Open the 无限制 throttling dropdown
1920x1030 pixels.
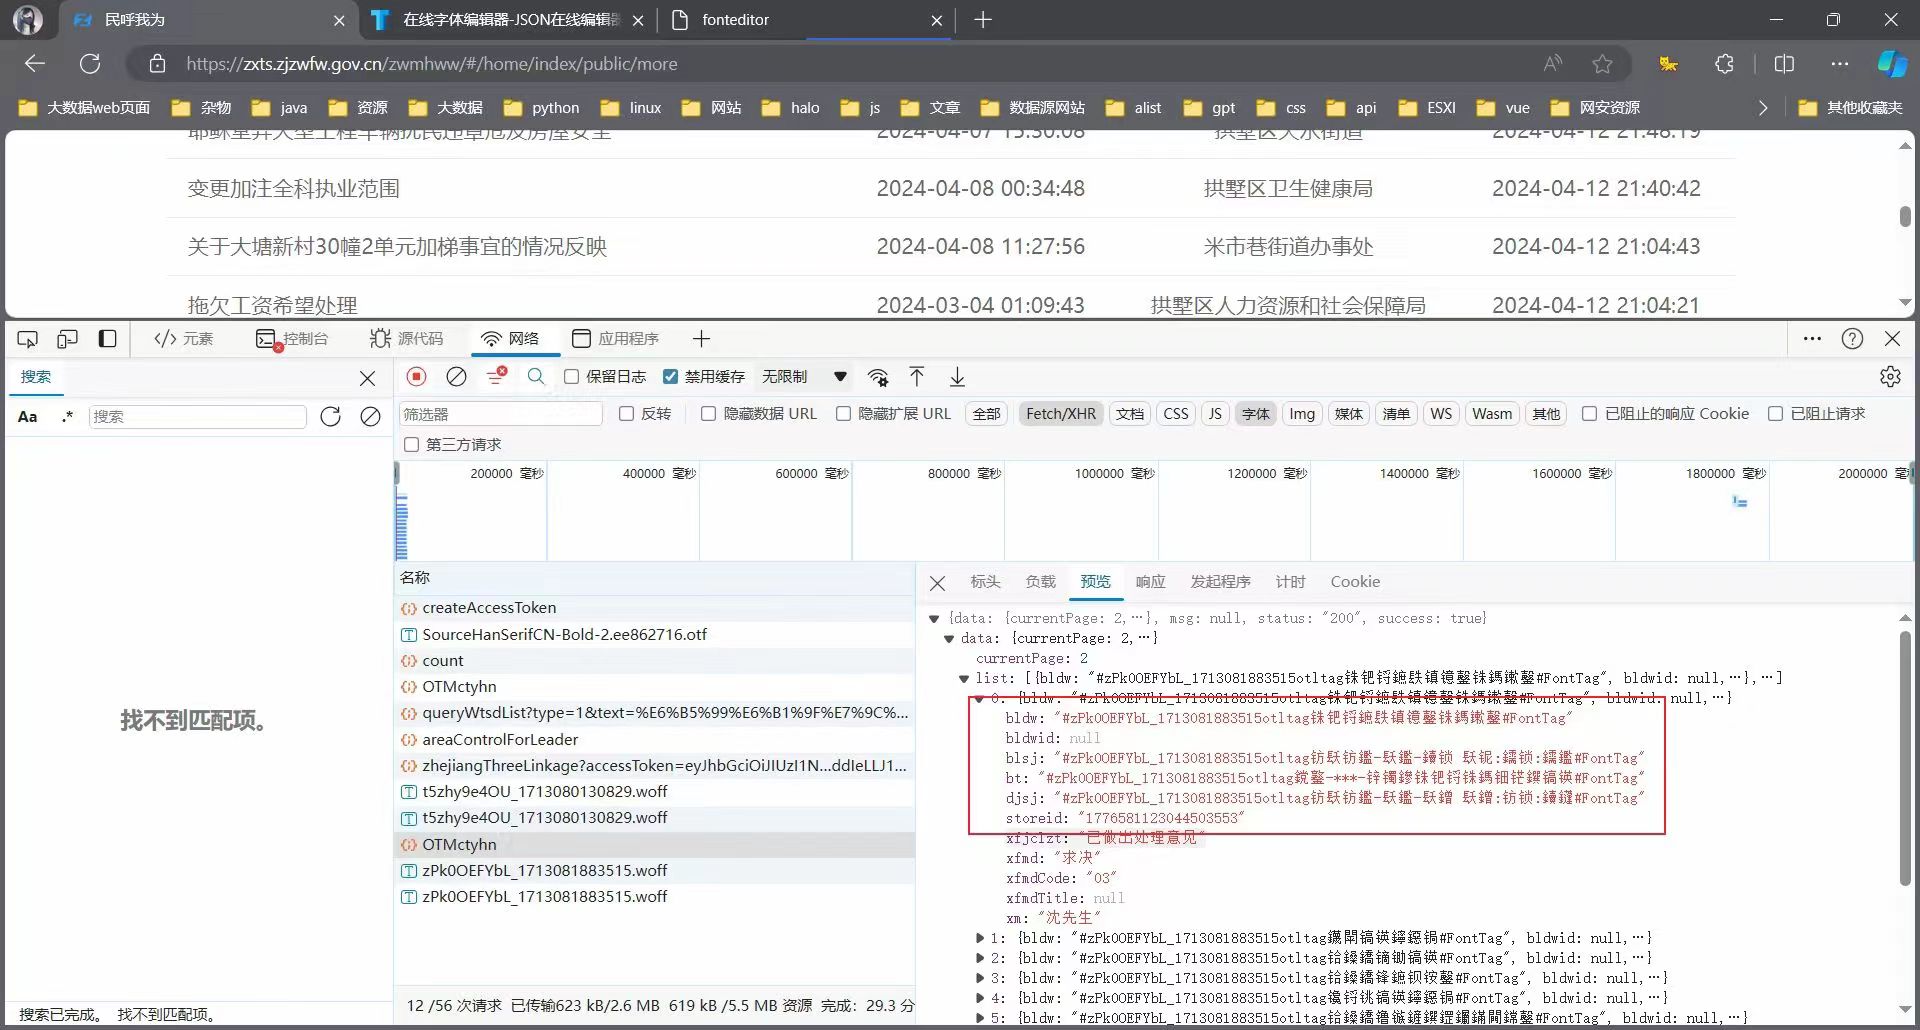point(805,377)
